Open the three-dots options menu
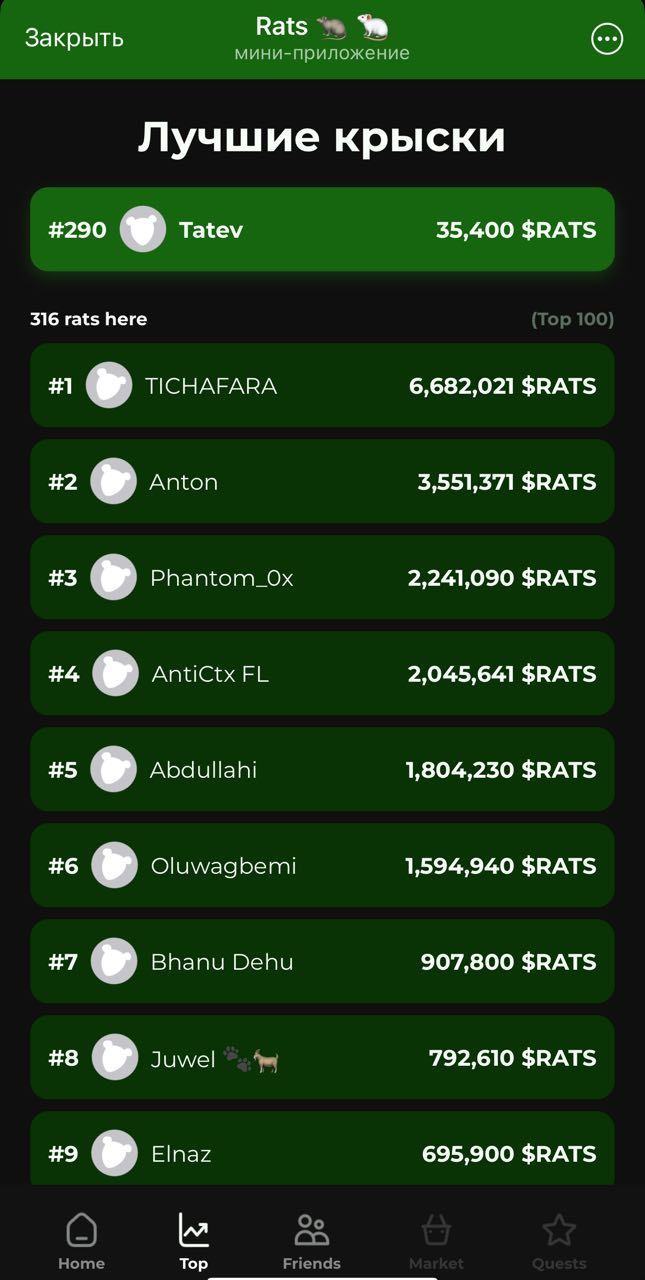Screen dimensions: 645x1280 (x=607, y=39)
